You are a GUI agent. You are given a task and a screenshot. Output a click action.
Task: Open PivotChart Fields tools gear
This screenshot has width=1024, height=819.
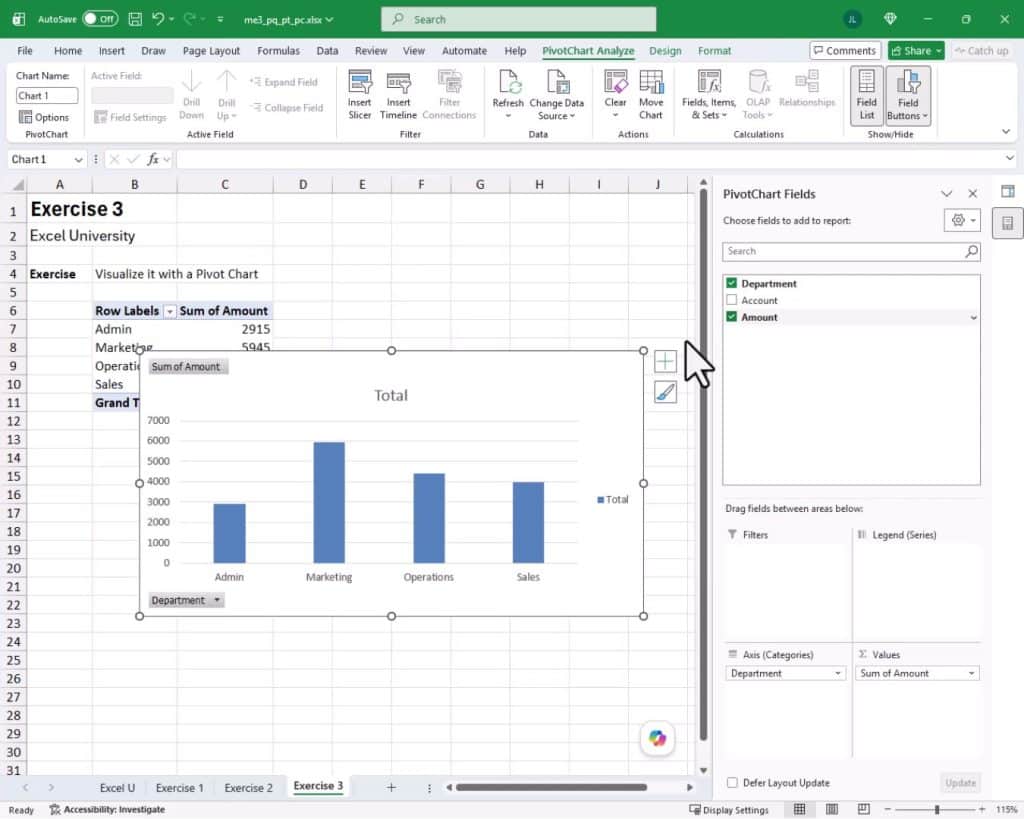click(962, 221)
